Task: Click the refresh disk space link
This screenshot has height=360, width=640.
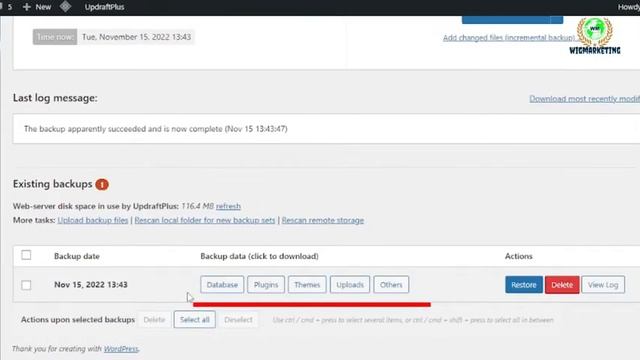Action: [x=228, y=206]
